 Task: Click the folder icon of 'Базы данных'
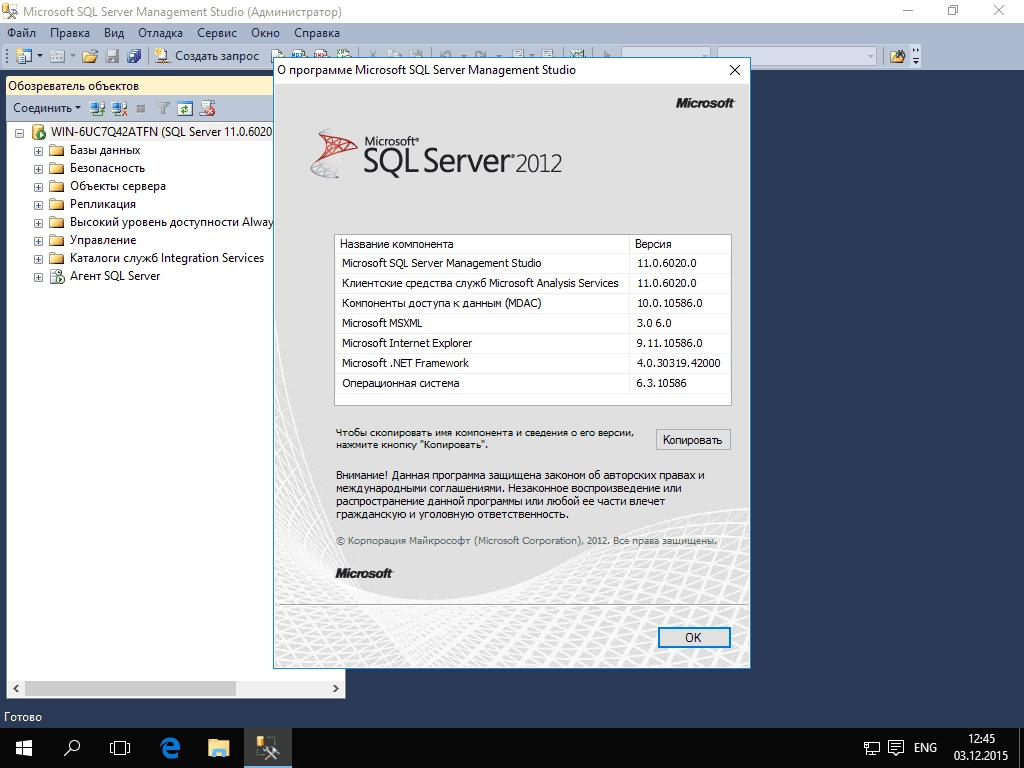pos(57,150)
